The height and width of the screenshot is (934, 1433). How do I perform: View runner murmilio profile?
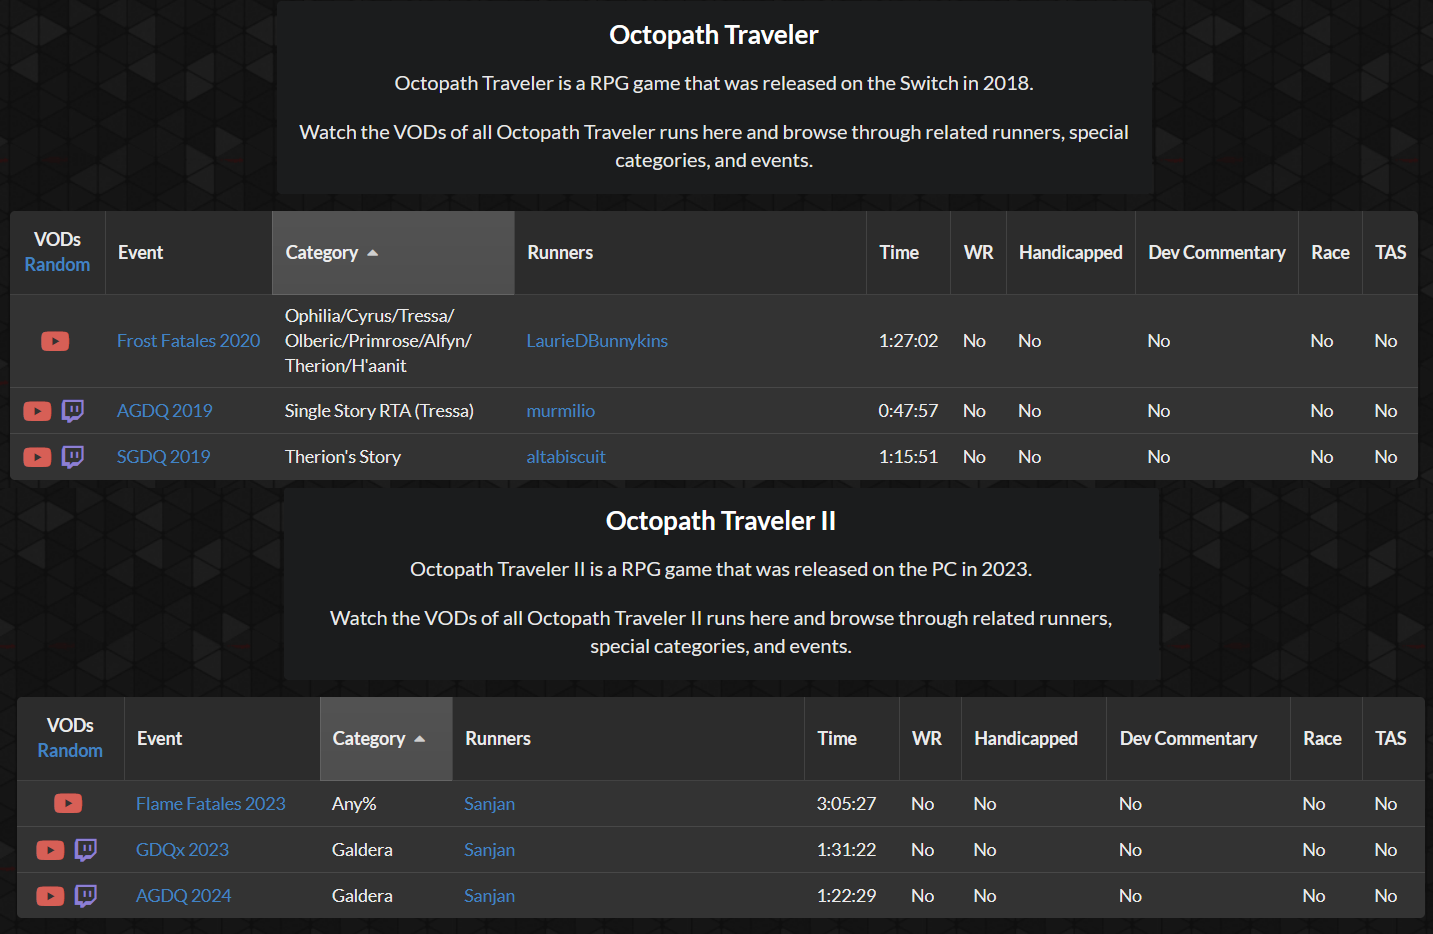pyautogui.click(x=560, y=411)
